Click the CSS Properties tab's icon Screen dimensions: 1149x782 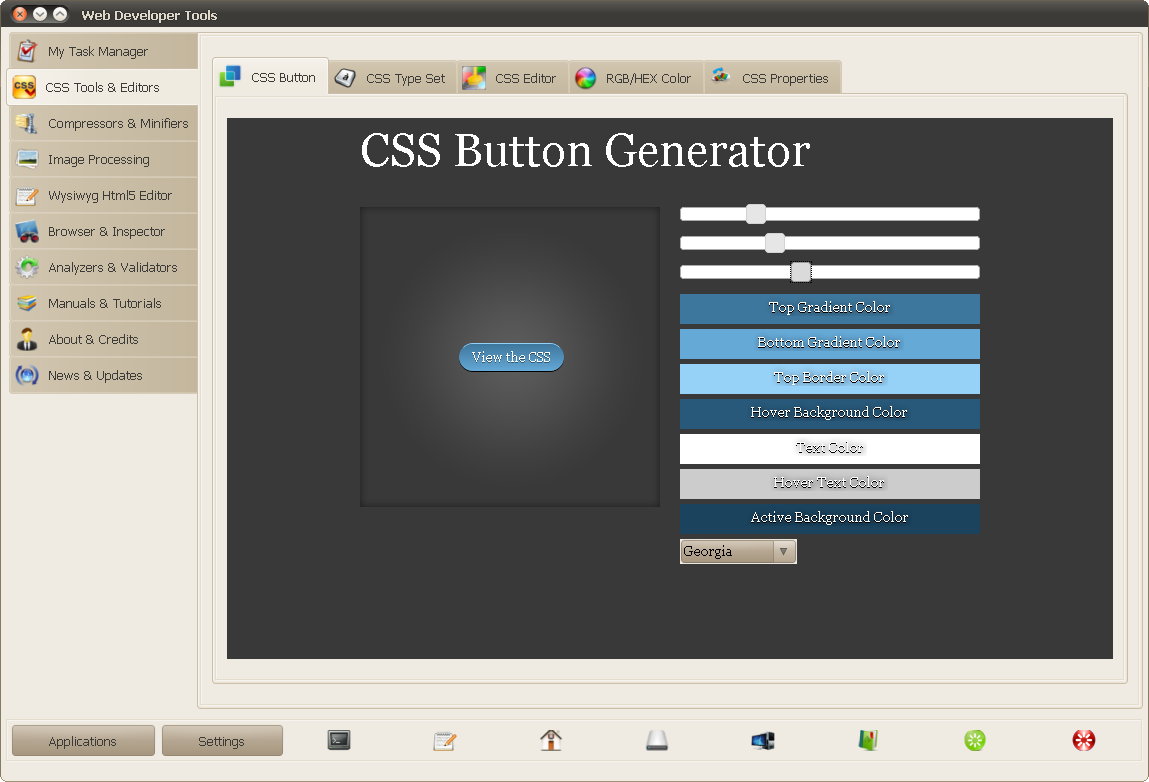[x=721, y=75]
